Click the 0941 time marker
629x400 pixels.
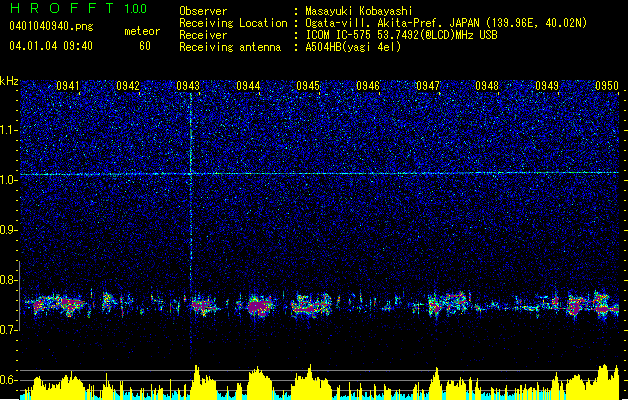click(x=68, y=85)
